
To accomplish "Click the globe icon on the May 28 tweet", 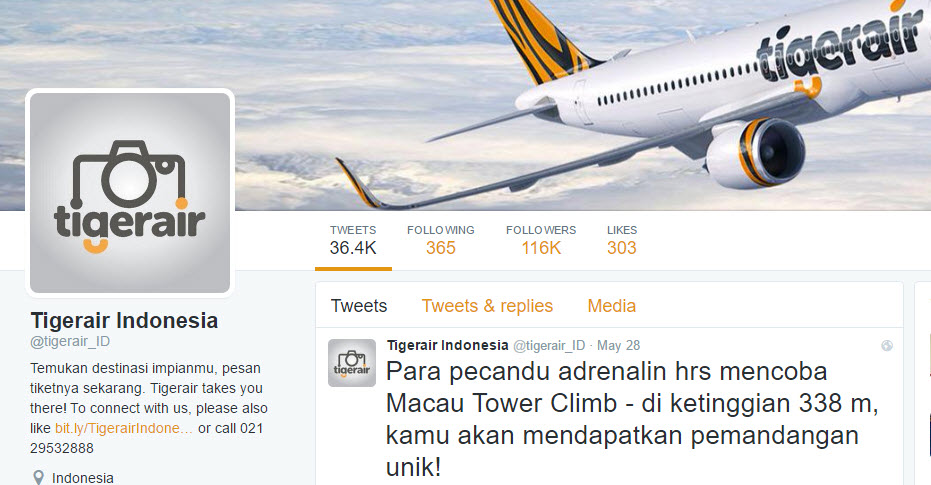I will (886, 345).
